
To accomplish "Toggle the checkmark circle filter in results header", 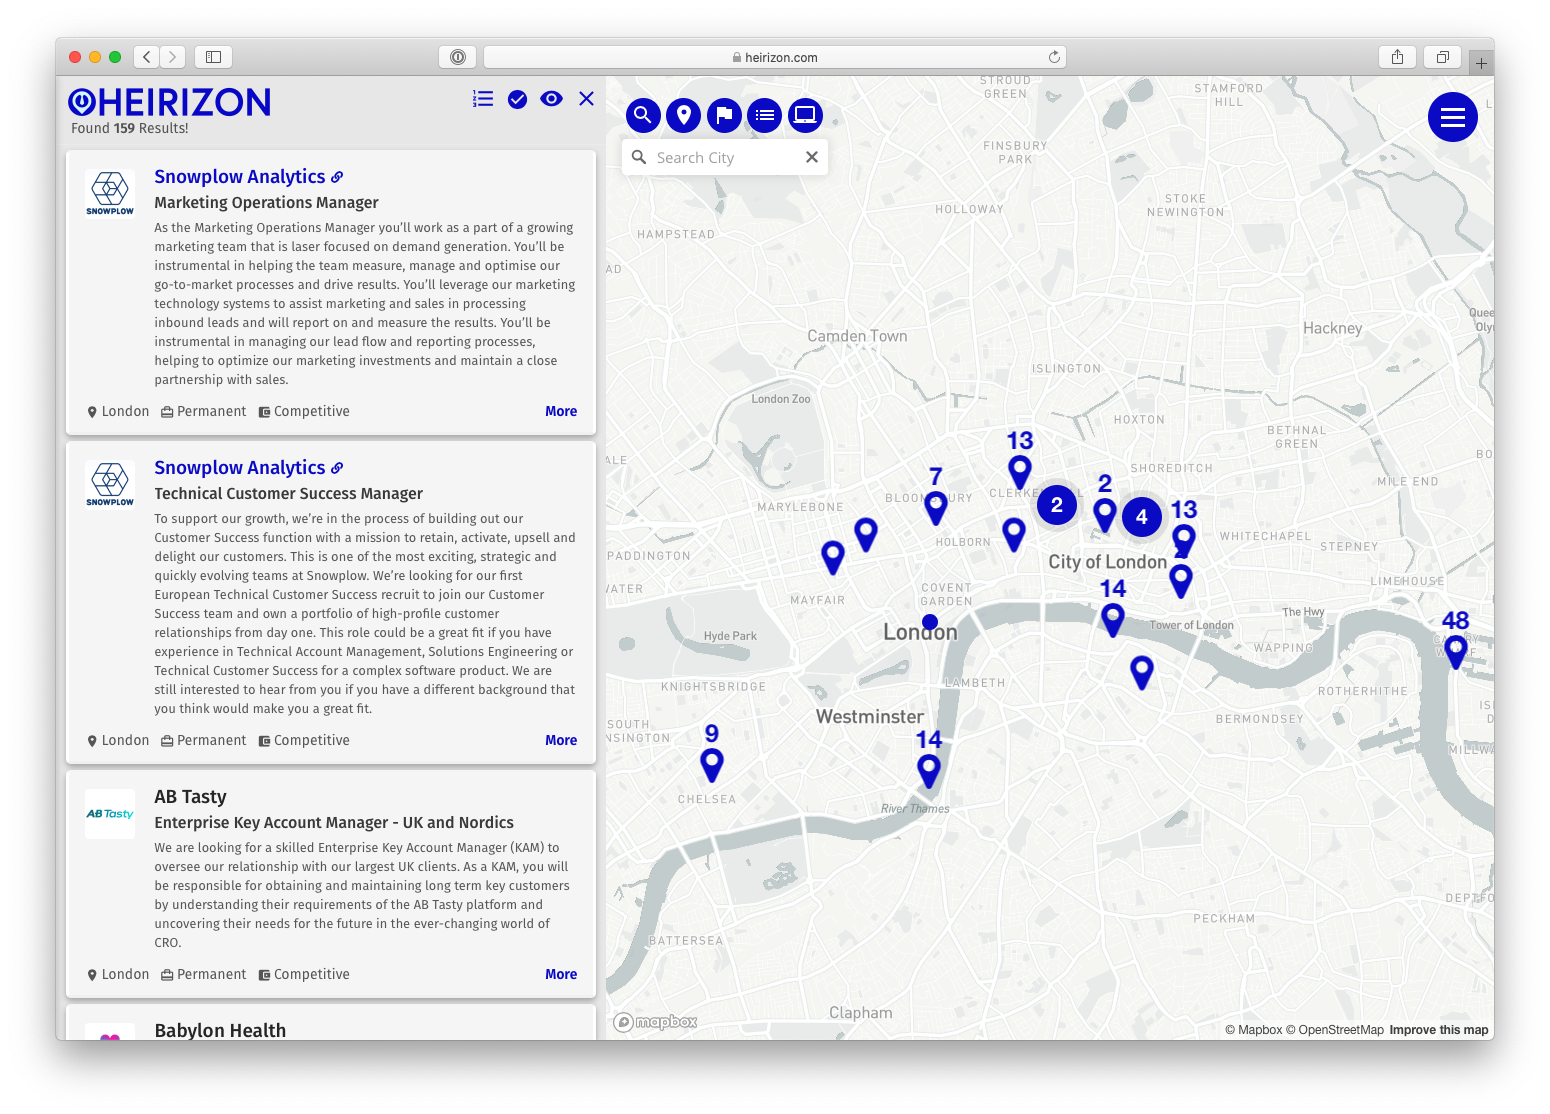I will (x=517, y=99).
